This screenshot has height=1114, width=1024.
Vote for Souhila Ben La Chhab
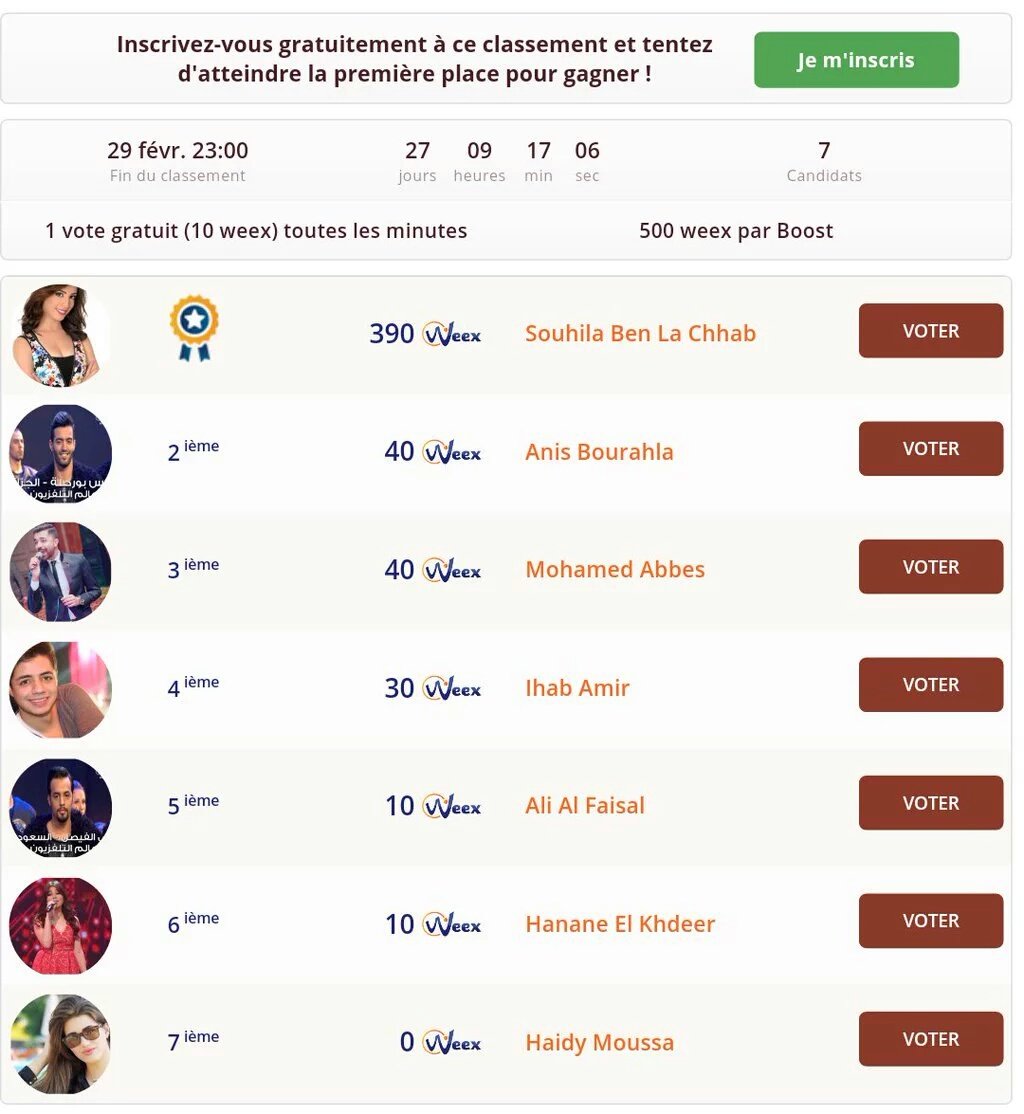pyautogui.click(x=931, y=330)
